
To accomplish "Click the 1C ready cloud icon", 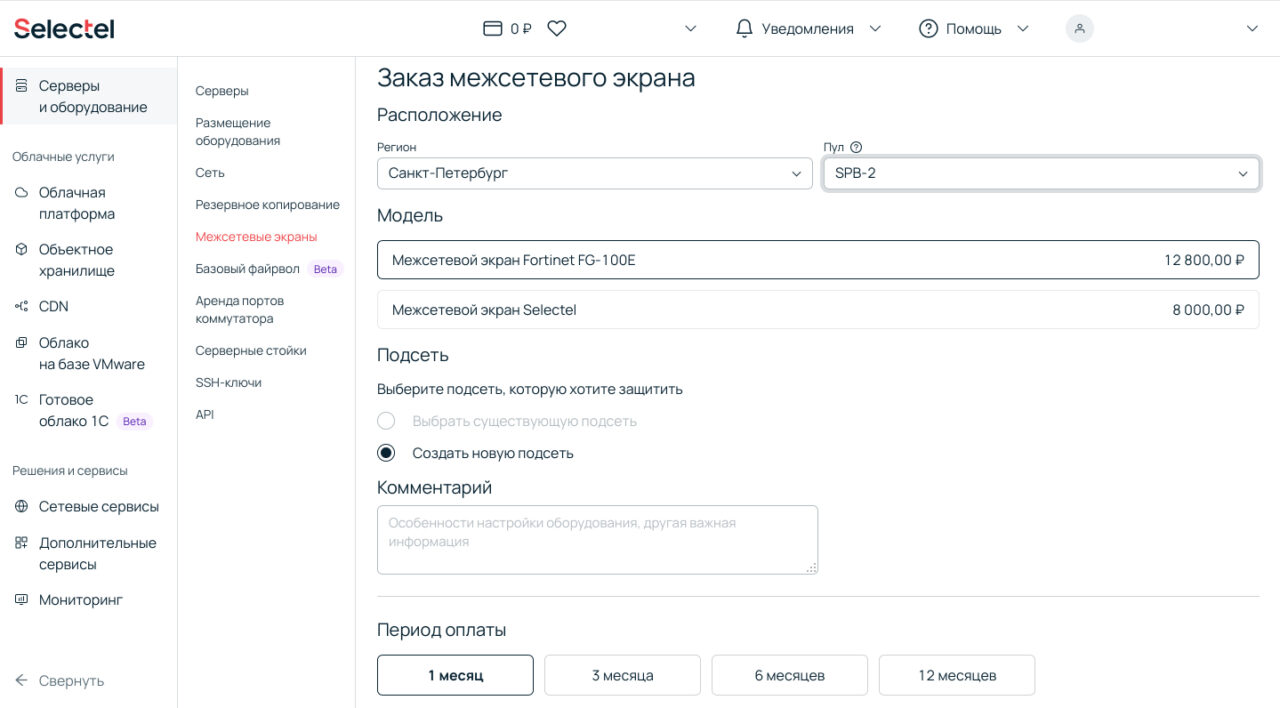I will pos(21,400).
